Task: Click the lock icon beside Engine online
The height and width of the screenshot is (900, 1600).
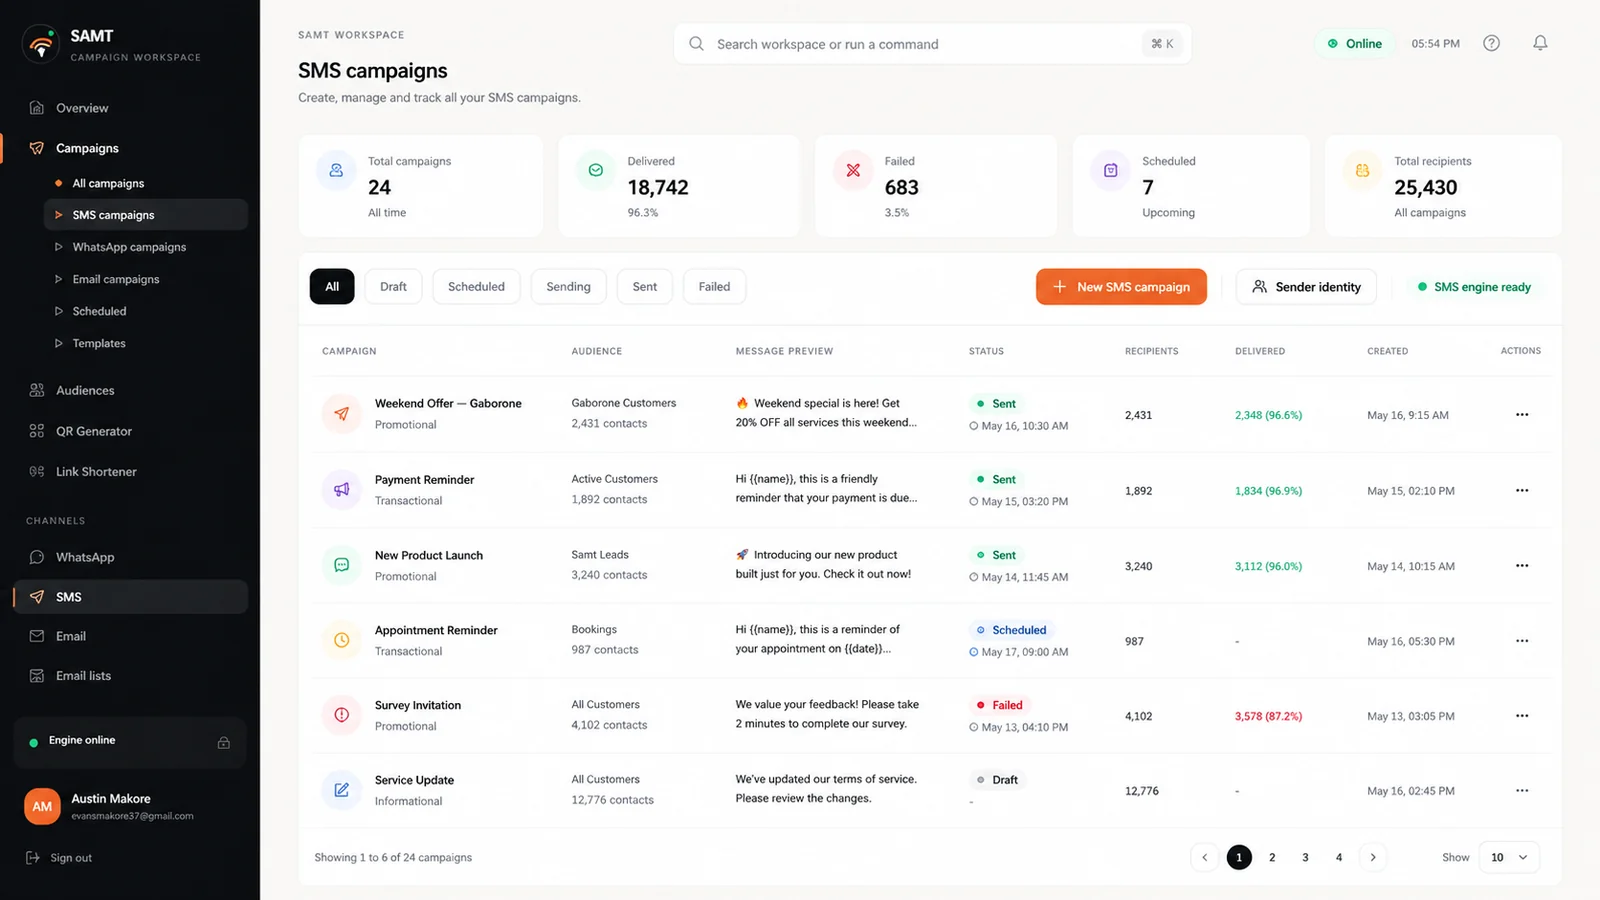Action: click(x=224, y=742)
